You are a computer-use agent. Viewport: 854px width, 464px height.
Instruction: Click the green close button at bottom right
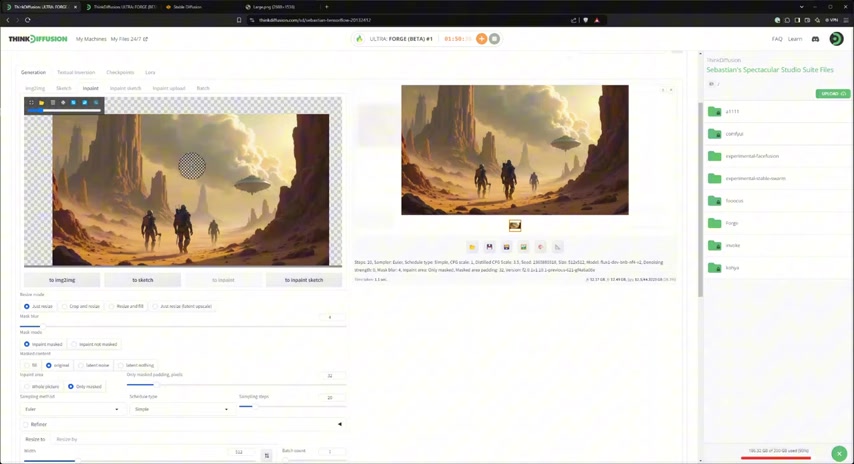pyautogui.click(x=839, y=453)
